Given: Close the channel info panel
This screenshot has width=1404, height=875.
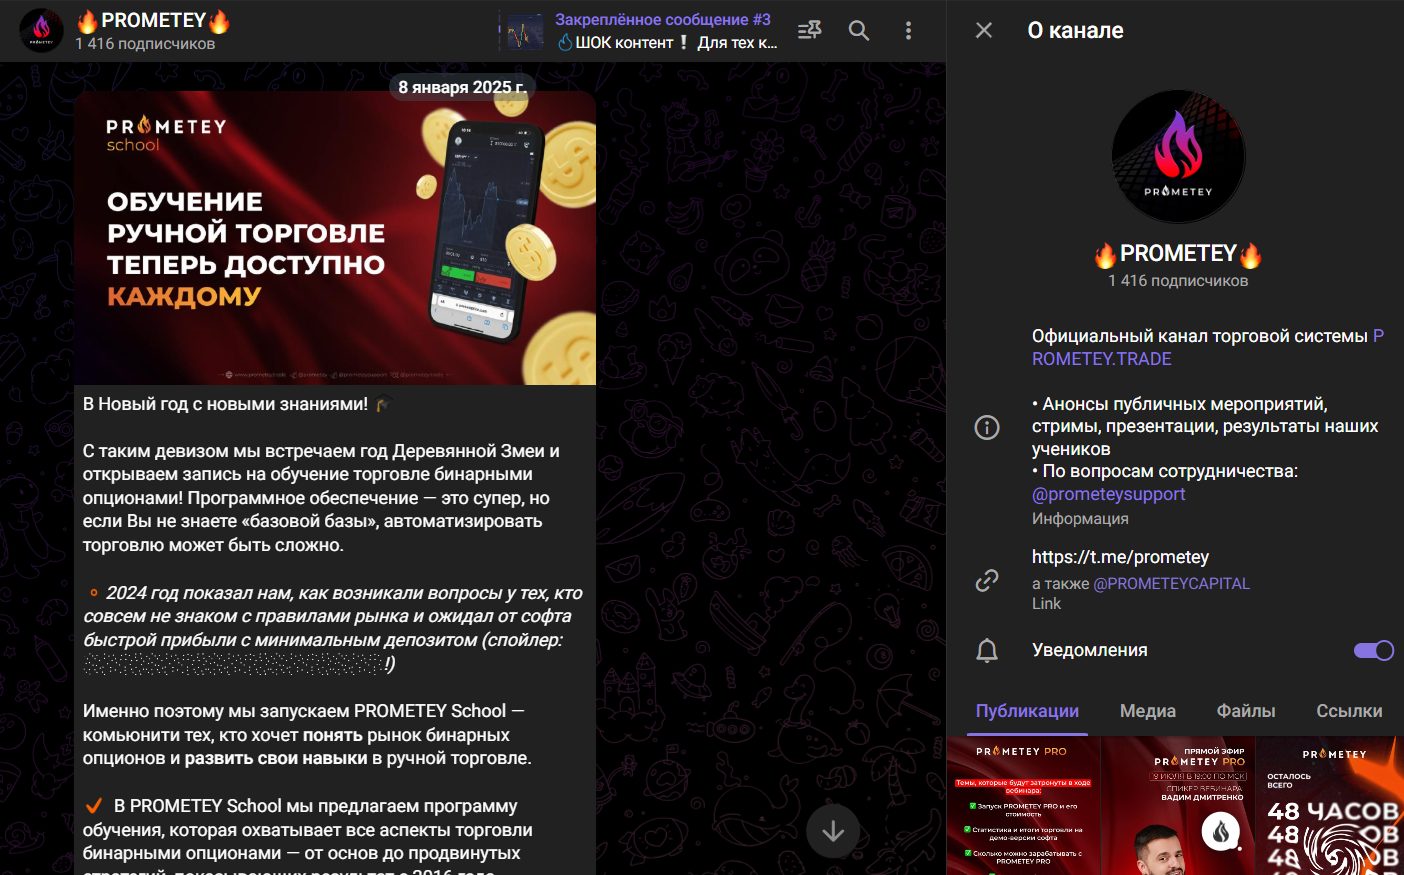Looking at the screenshot, I should tap(984, 31).
